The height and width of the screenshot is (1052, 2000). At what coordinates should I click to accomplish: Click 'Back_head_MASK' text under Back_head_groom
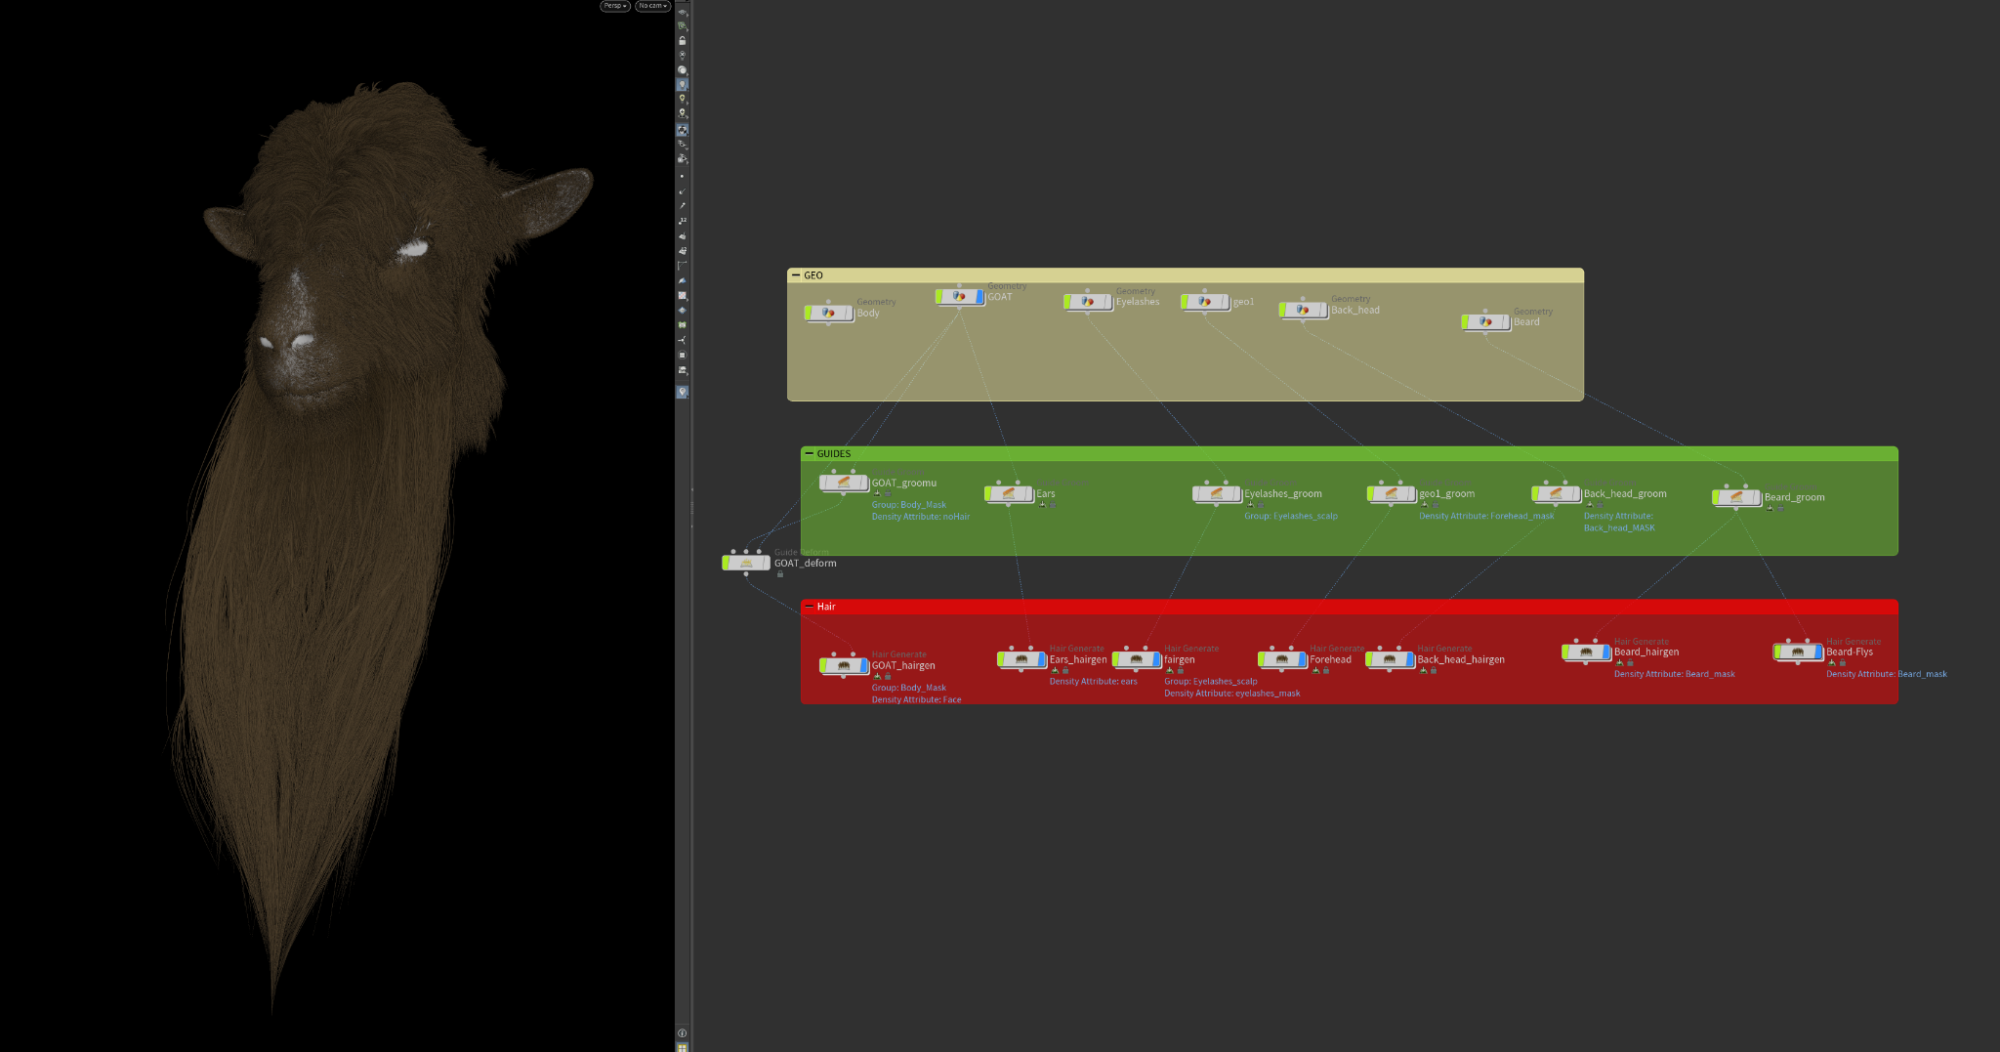point(1619,528)
